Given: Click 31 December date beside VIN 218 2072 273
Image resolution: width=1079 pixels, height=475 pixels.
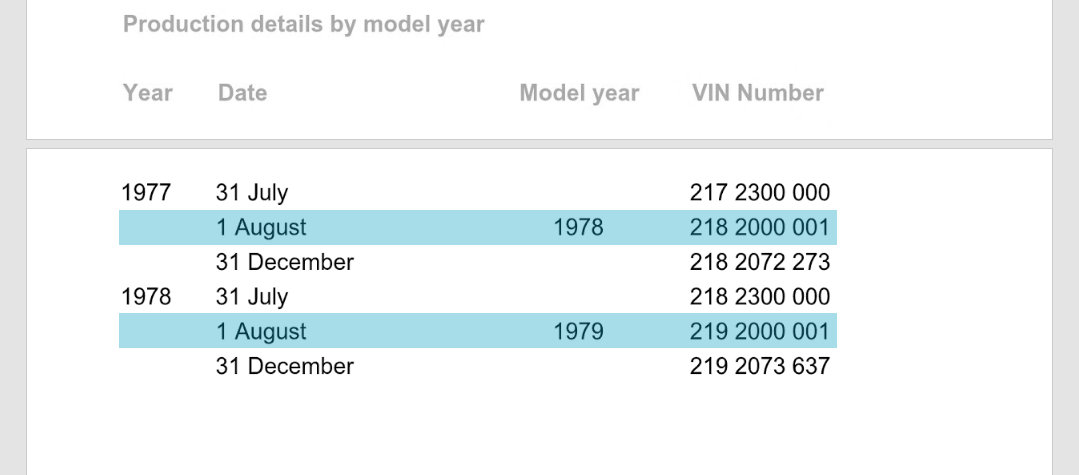Looking at the screenshot, I should (x=285, y=263).
